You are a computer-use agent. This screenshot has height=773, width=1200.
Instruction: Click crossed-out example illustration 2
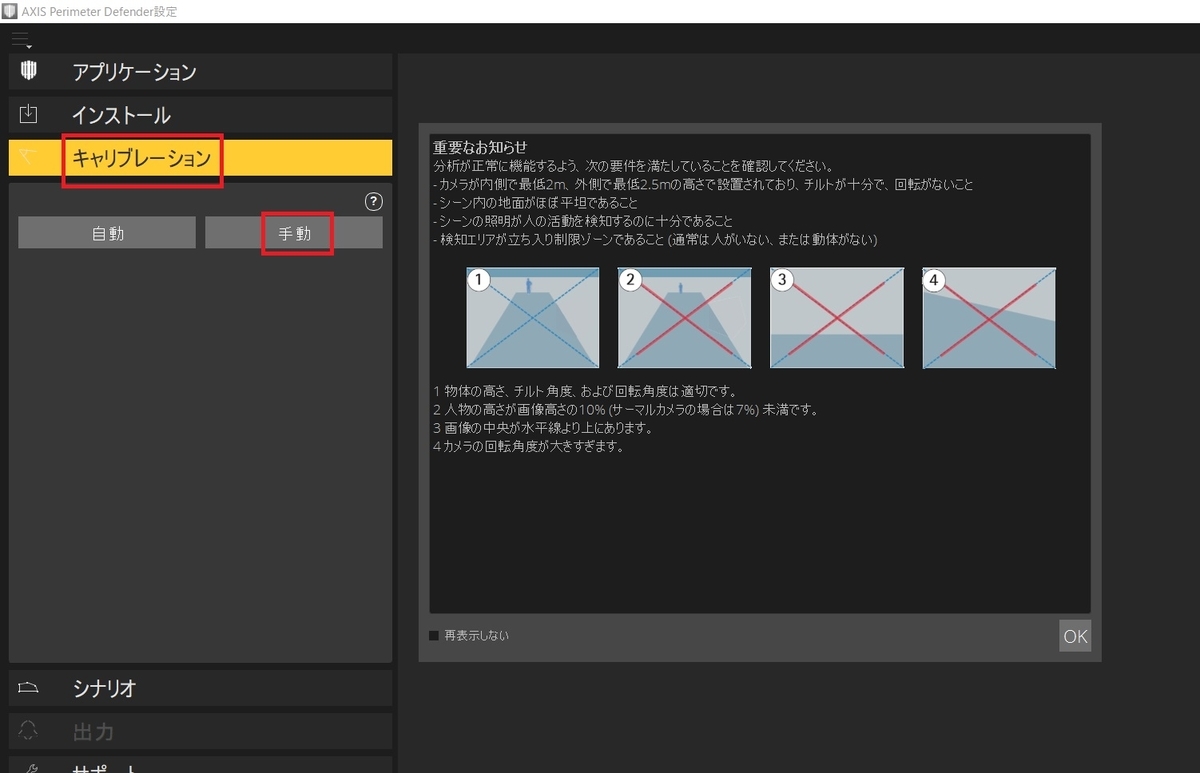click(x=684, y=317)
